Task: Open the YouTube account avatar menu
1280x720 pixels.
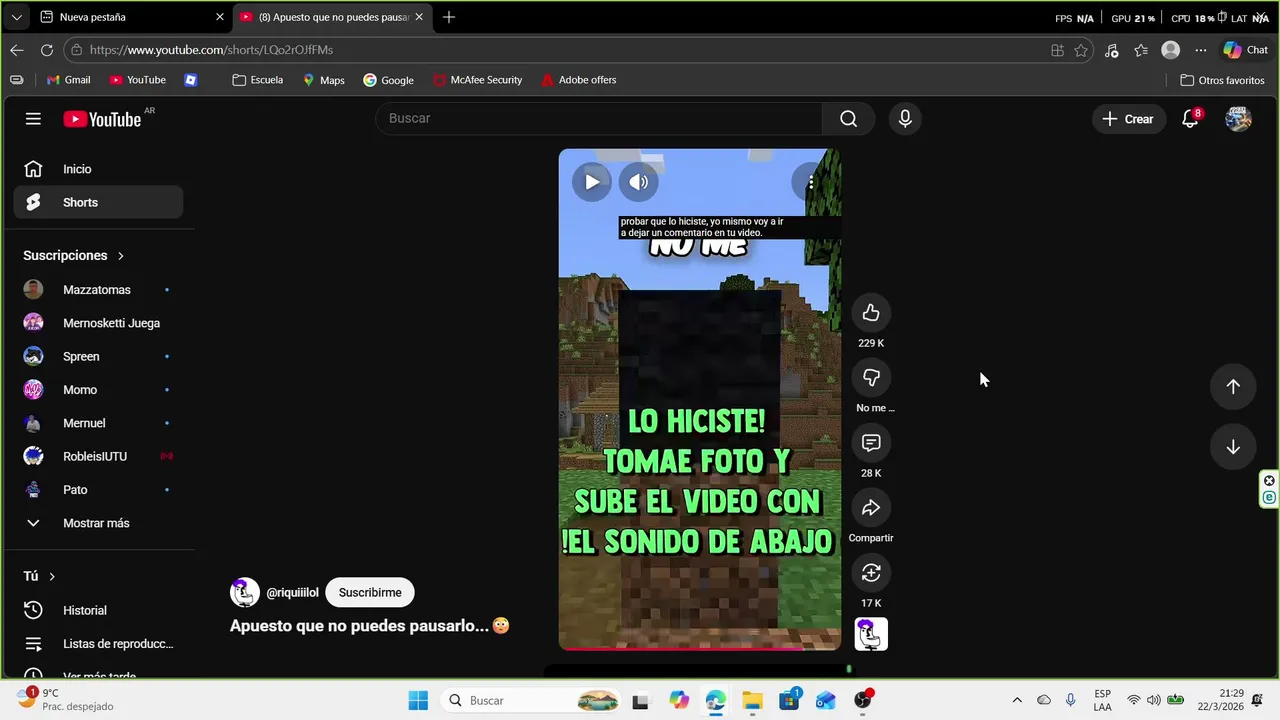Action: [x=1238, y=119]
